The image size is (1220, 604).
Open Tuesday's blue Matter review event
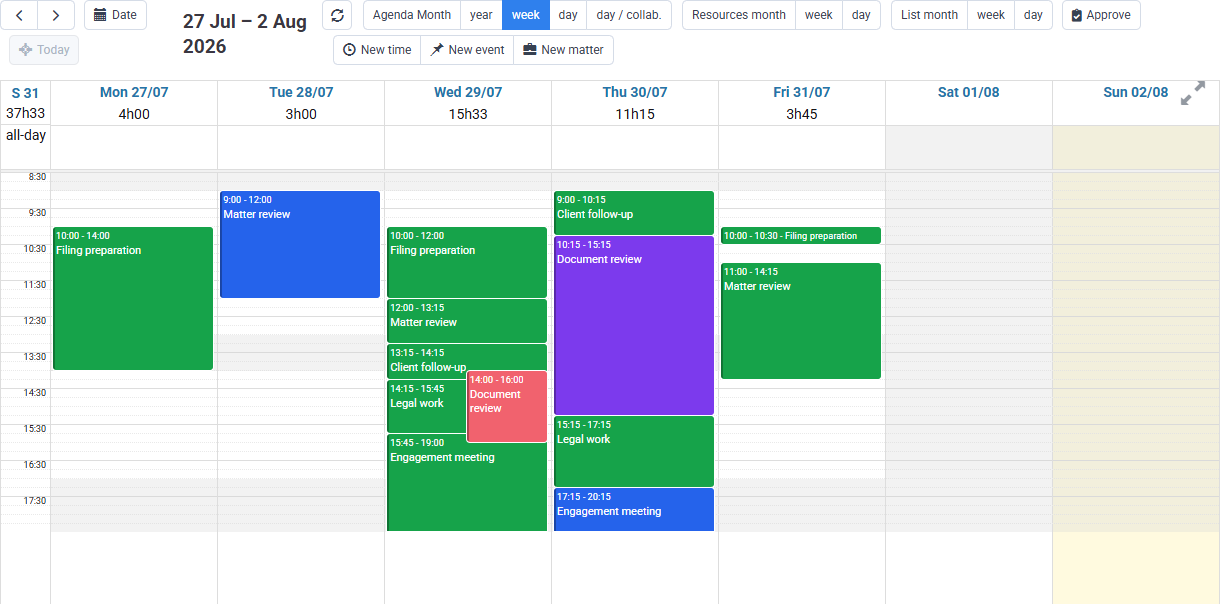(x=300, y=244)
